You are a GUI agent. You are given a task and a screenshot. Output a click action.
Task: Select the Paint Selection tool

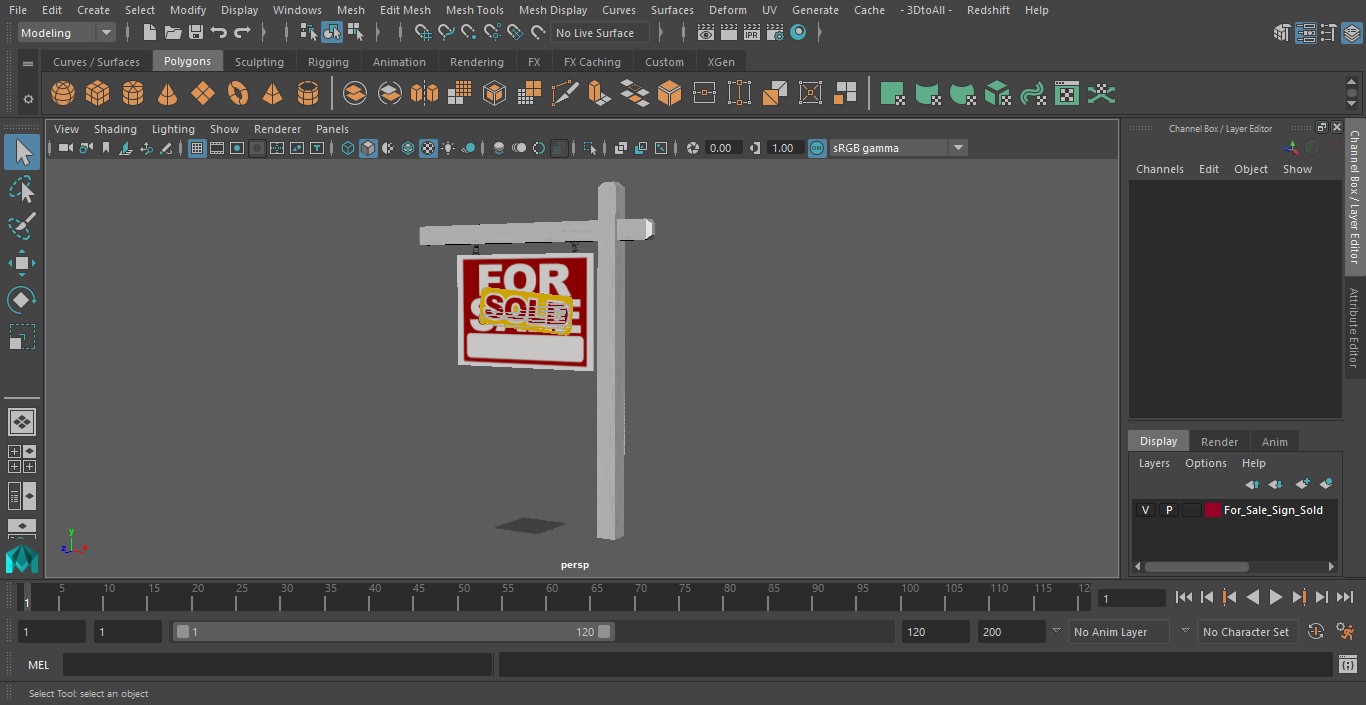(21, 226)
